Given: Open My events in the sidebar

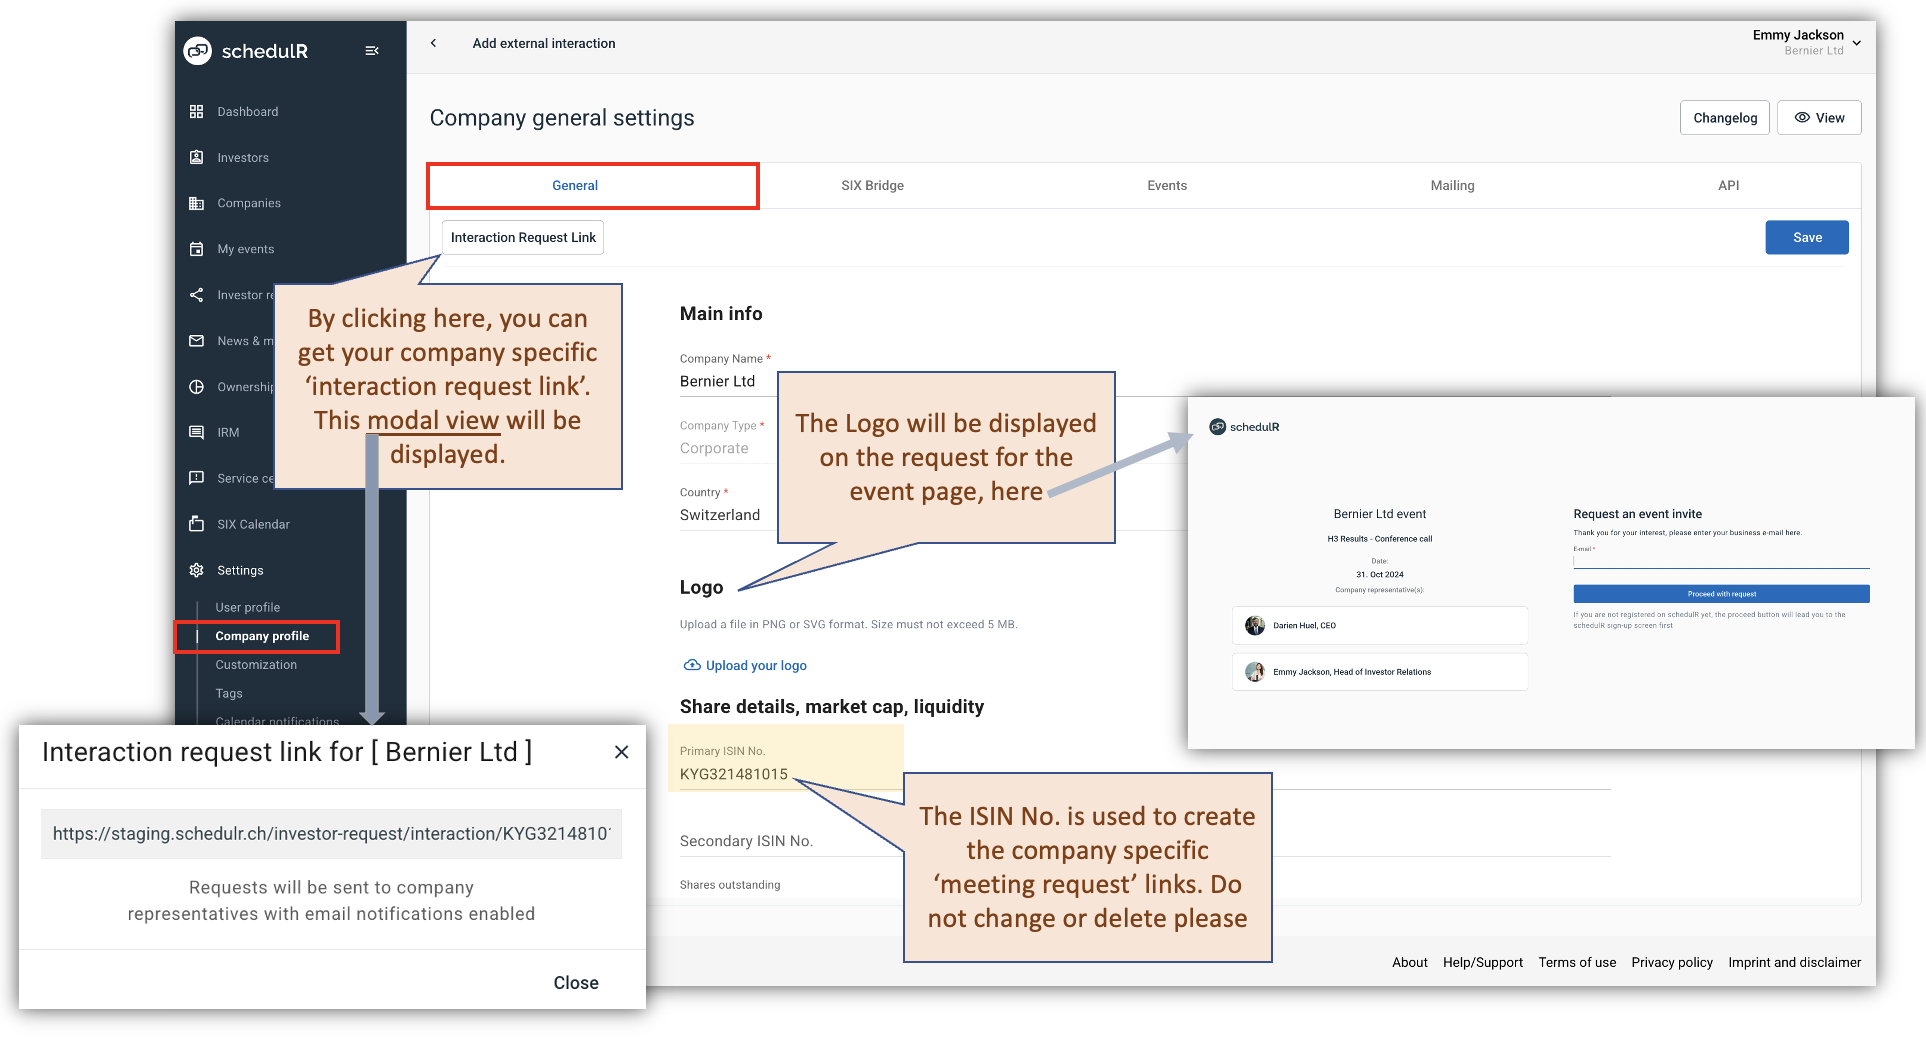Looking at the screenshot, I should 245,248.
